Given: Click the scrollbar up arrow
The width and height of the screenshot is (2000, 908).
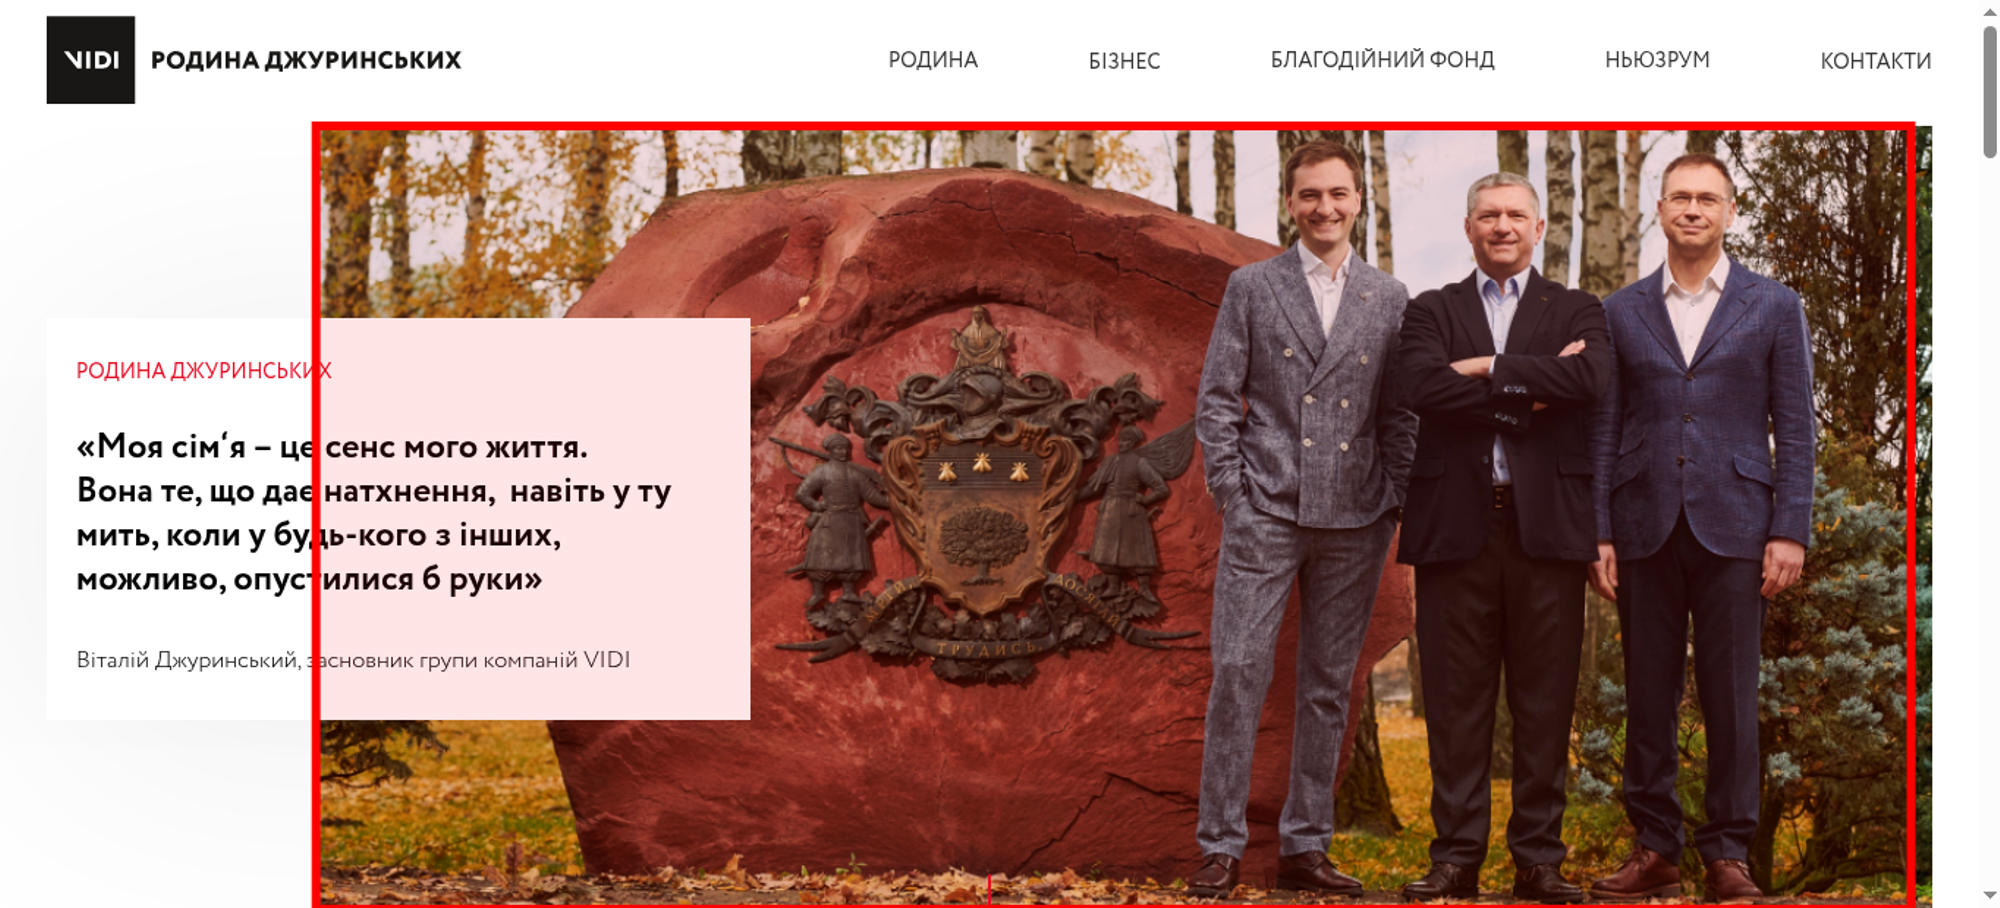Looking at the screenshot, I should pyautogui.click(x=1990, y=11).
